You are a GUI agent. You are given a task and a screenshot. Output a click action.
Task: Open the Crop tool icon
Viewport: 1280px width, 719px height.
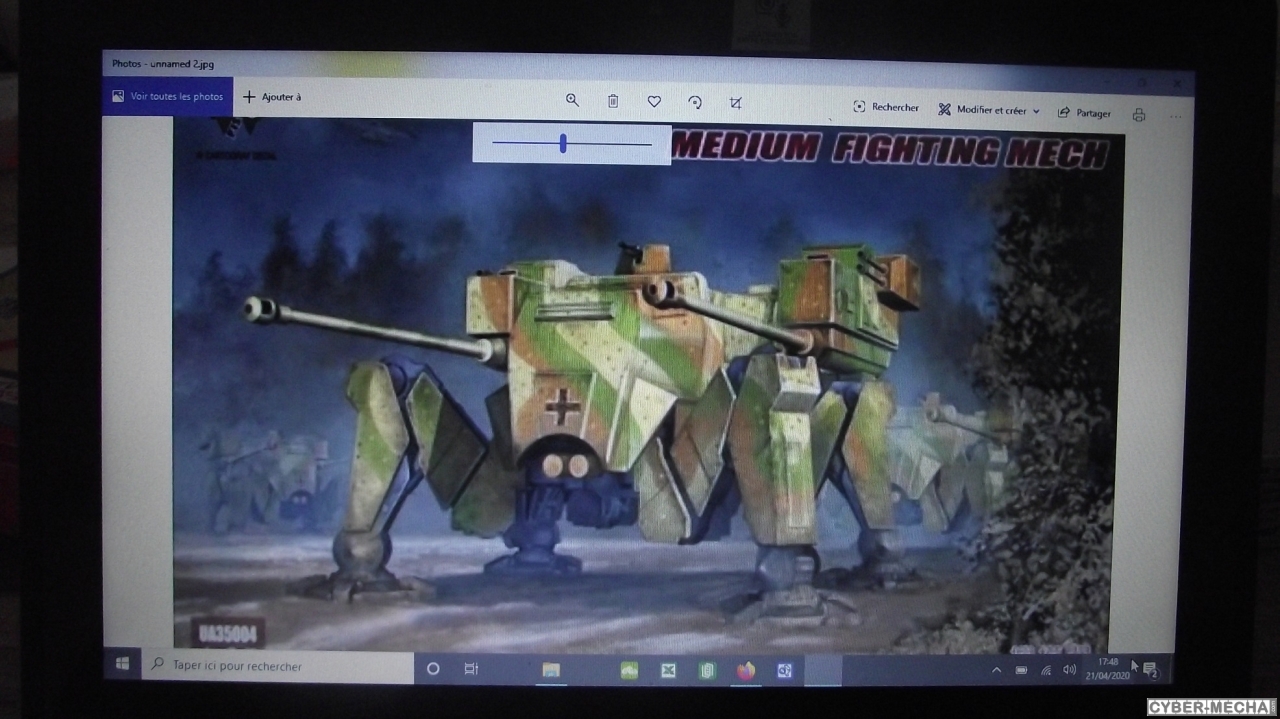click(x=736, y=103)
